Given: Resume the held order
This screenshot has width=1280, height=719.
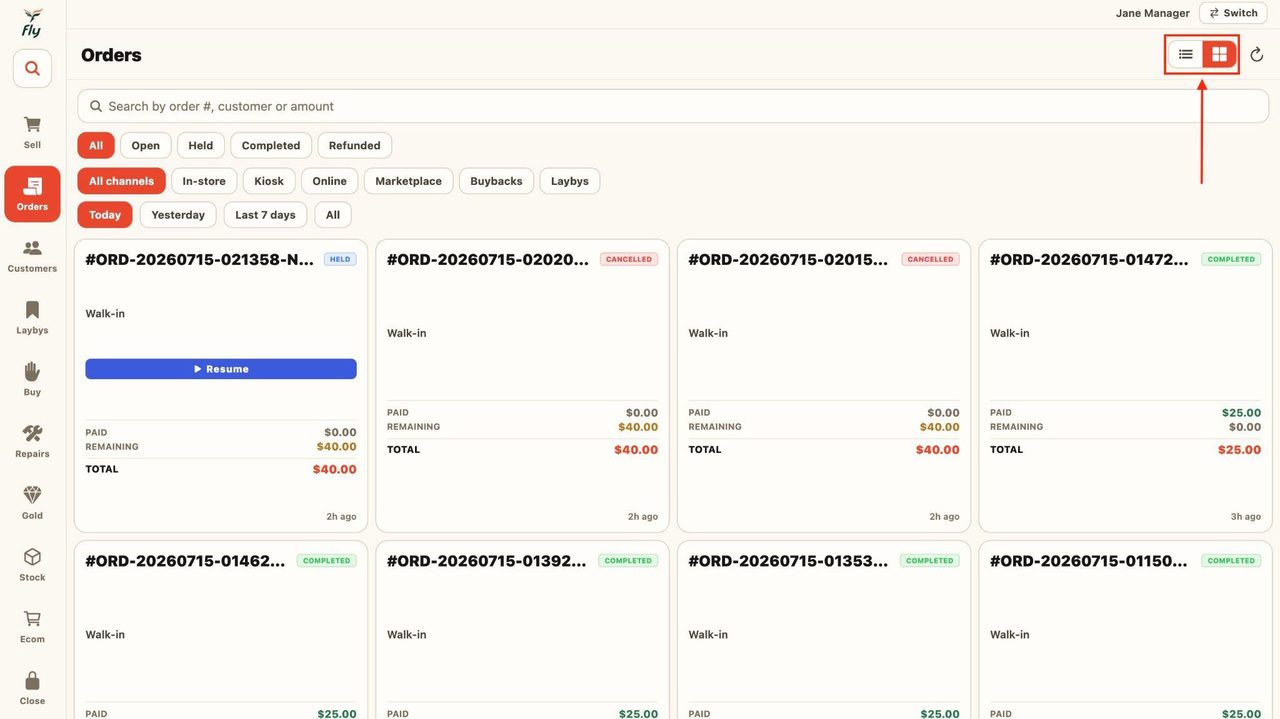Looking at the screenshot, I should 221,369.
